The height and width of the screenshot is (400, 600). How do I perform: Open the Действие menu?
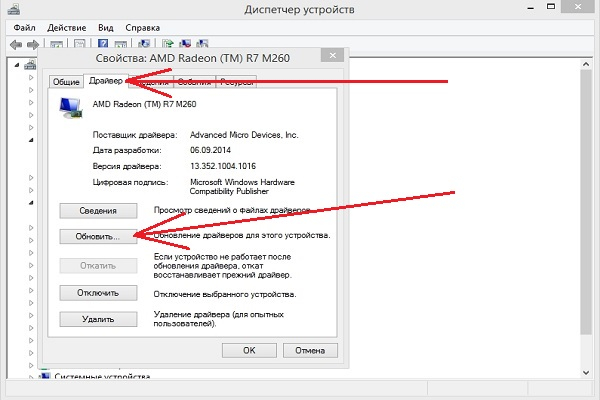67,28
